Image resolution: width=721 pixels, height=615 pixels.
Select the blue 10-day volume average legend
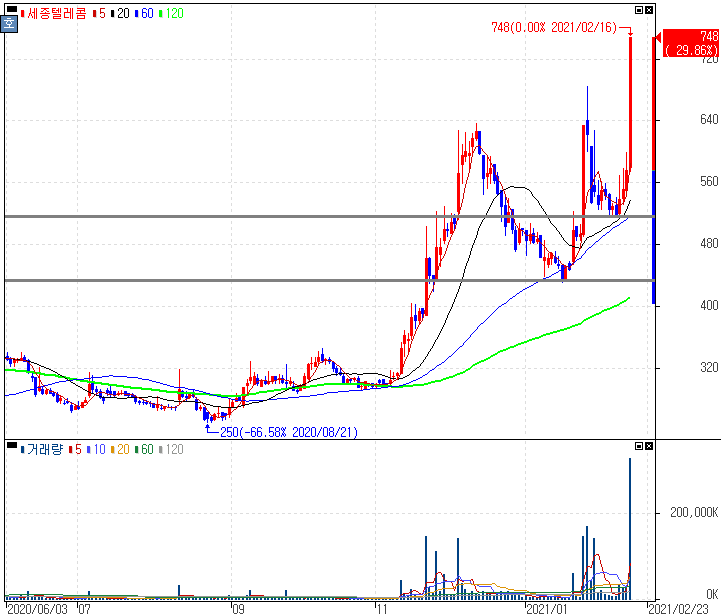pos(96,449)
